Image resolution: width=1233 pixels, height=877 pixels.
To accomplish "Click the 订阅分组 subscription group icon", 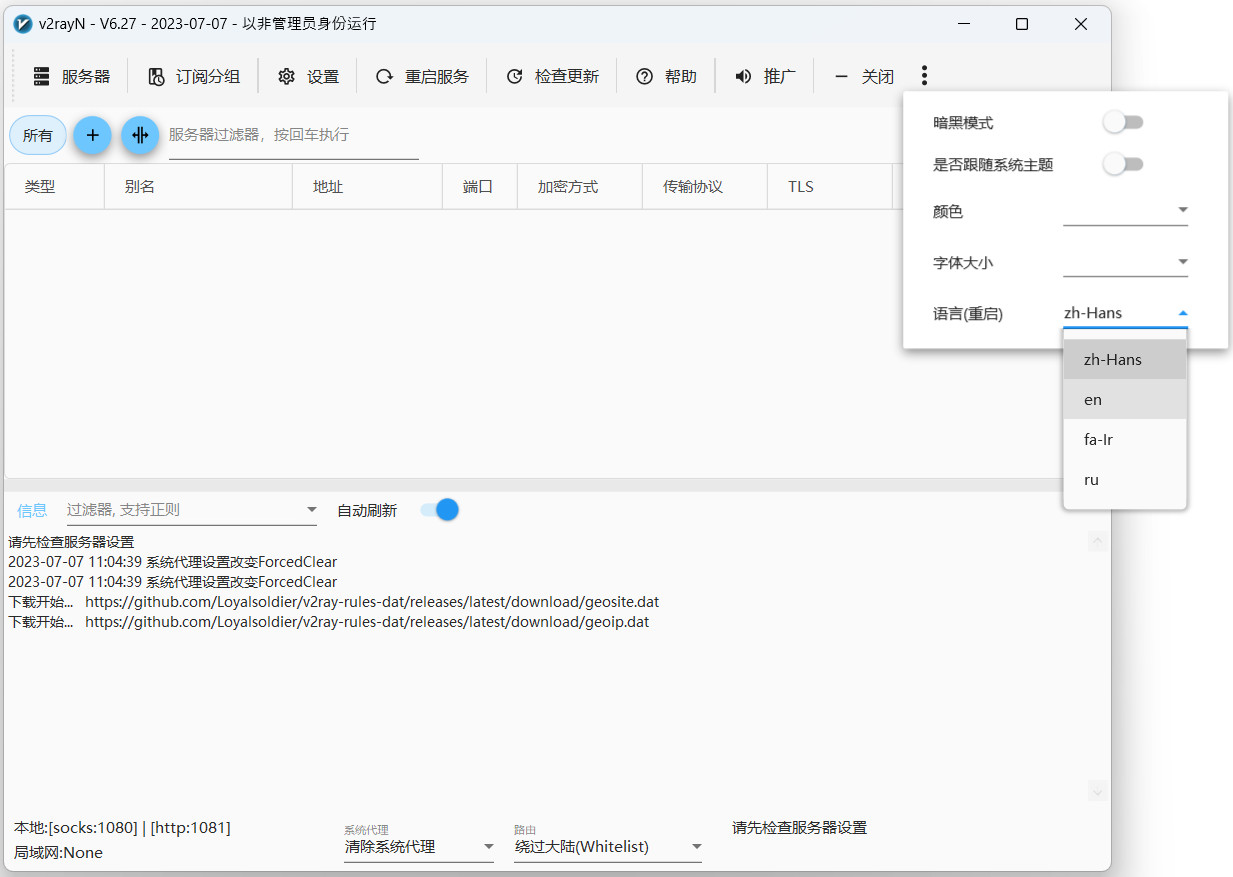I will 156,77.
